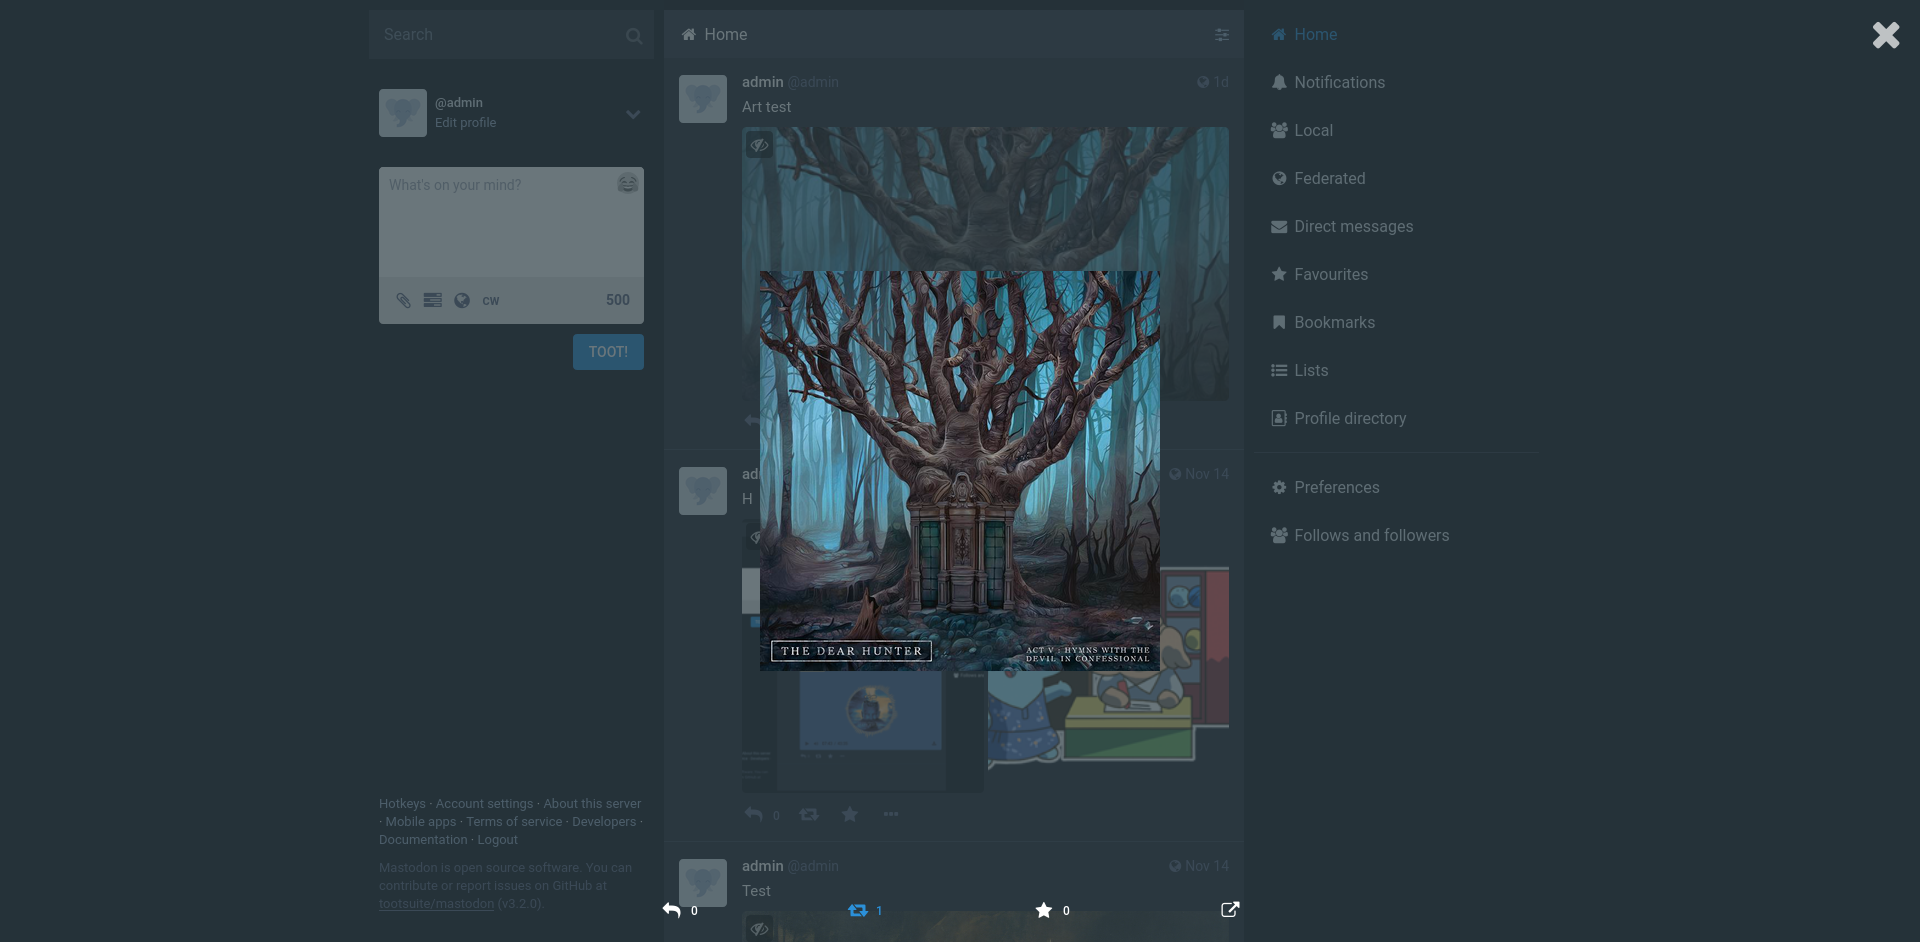The width and height of the screenshot is (1920, 942).
Task: Open tootsuite/mastodon GitHub link
Action: click(436, 904)
